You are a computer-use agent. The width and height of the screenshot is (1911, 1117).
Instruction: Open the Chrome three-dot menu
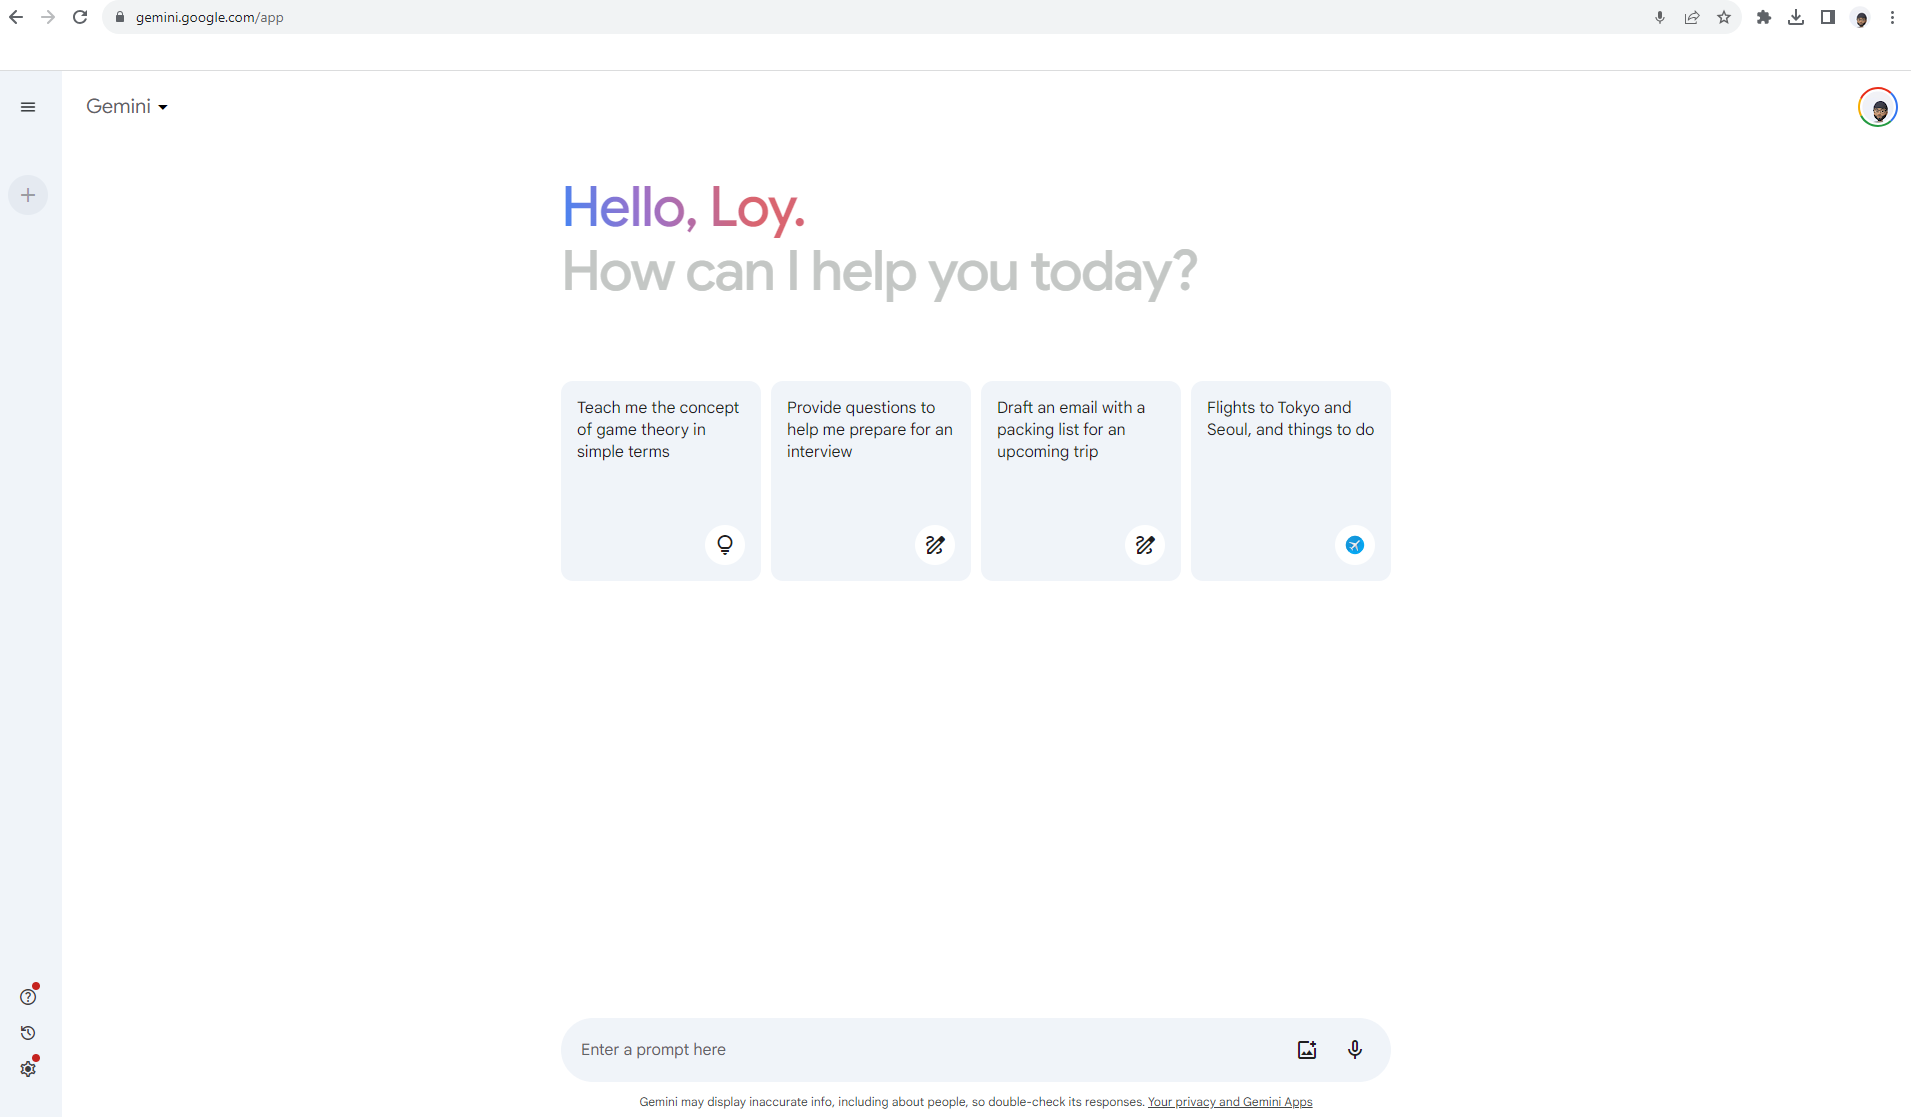coord(1891,17)
